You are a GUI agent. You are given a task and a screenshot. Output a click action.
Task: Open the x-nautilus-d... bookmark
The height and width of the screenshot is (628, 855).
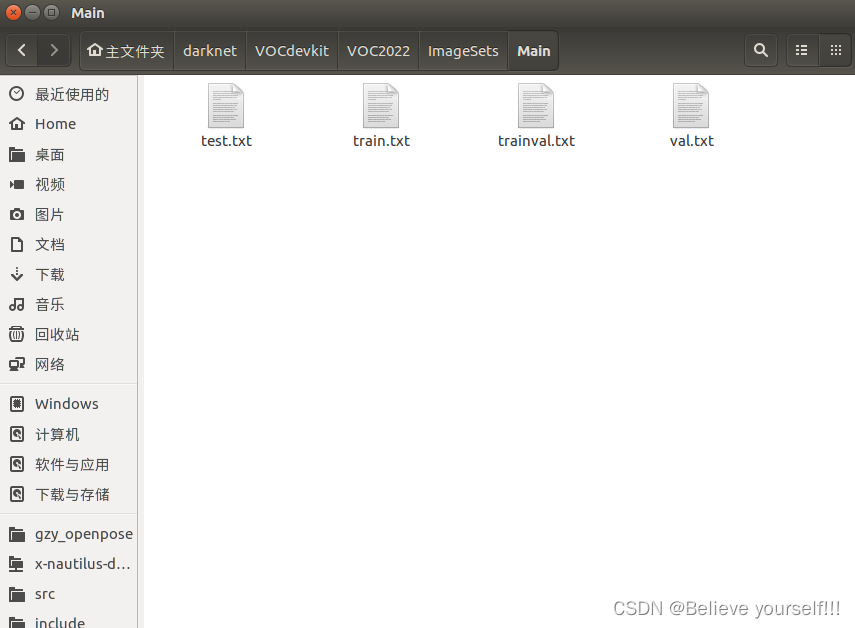coord(69,564)
